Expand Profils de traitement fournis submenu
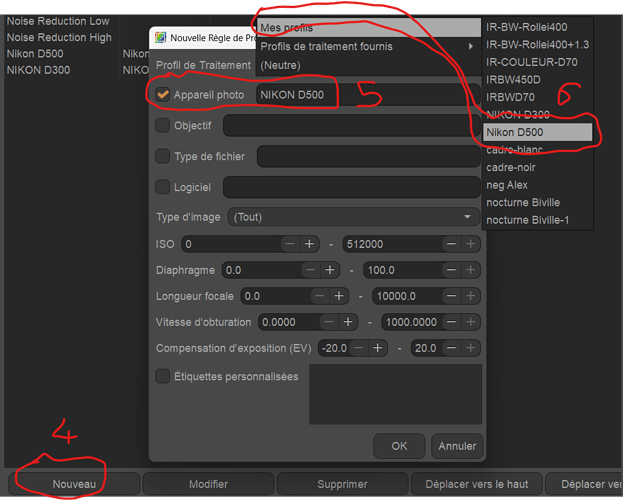 (x=368, y=47)
